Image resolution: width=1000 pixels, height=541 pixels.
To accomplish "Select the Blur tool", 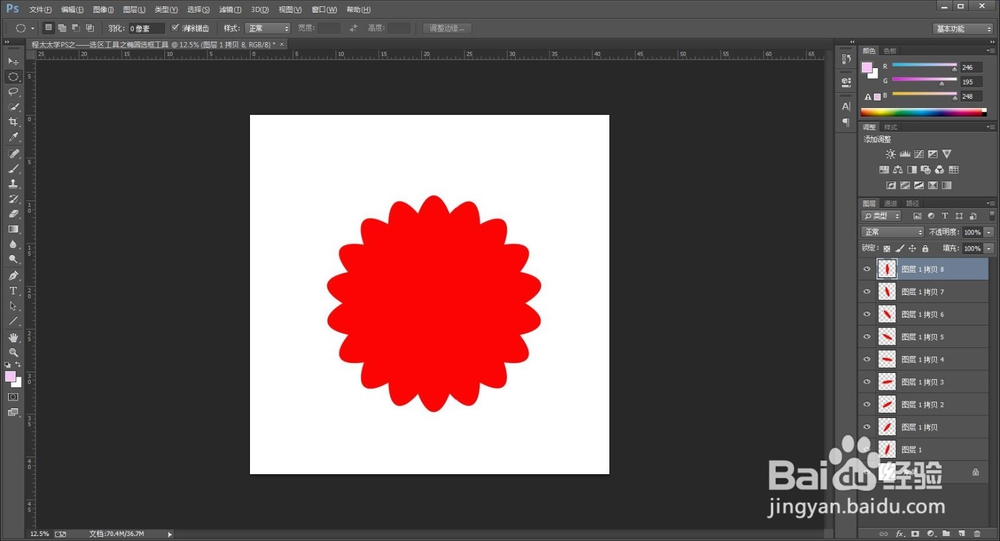I will pyautogui.click(x=13, y=244).
